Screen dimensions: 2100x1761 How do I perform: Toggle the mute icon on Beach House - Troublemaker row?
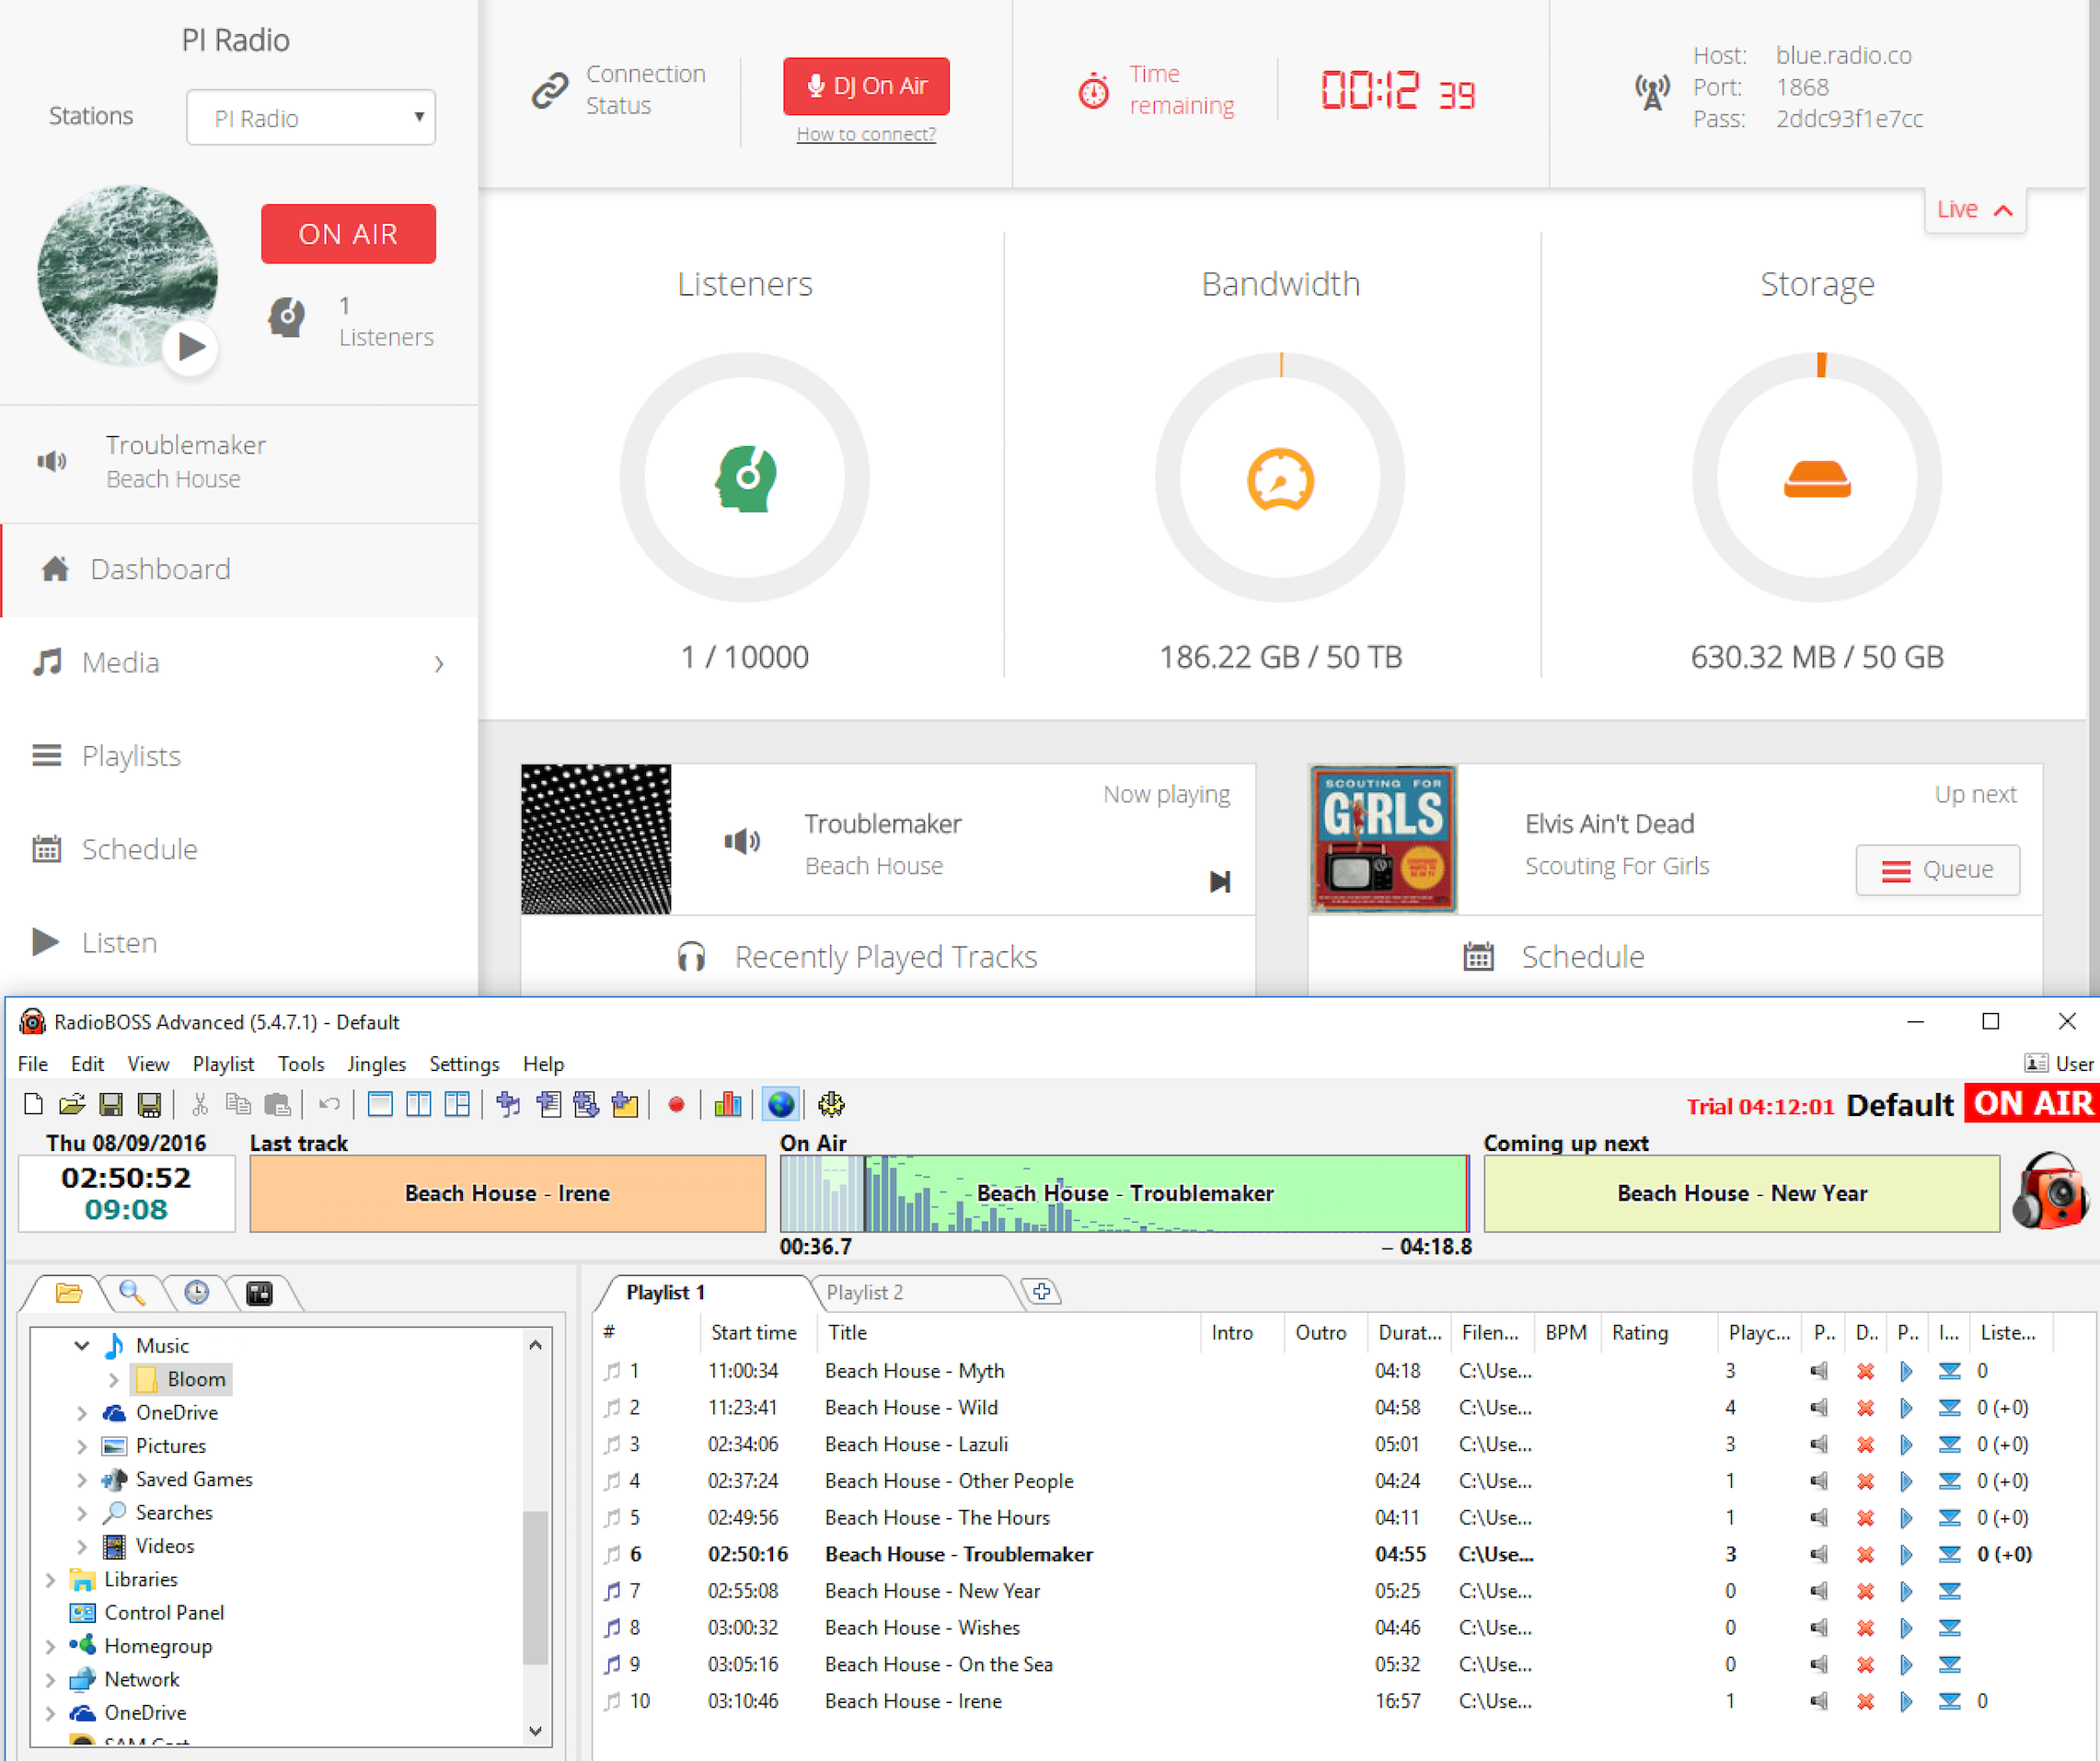click(1822, 1553)
